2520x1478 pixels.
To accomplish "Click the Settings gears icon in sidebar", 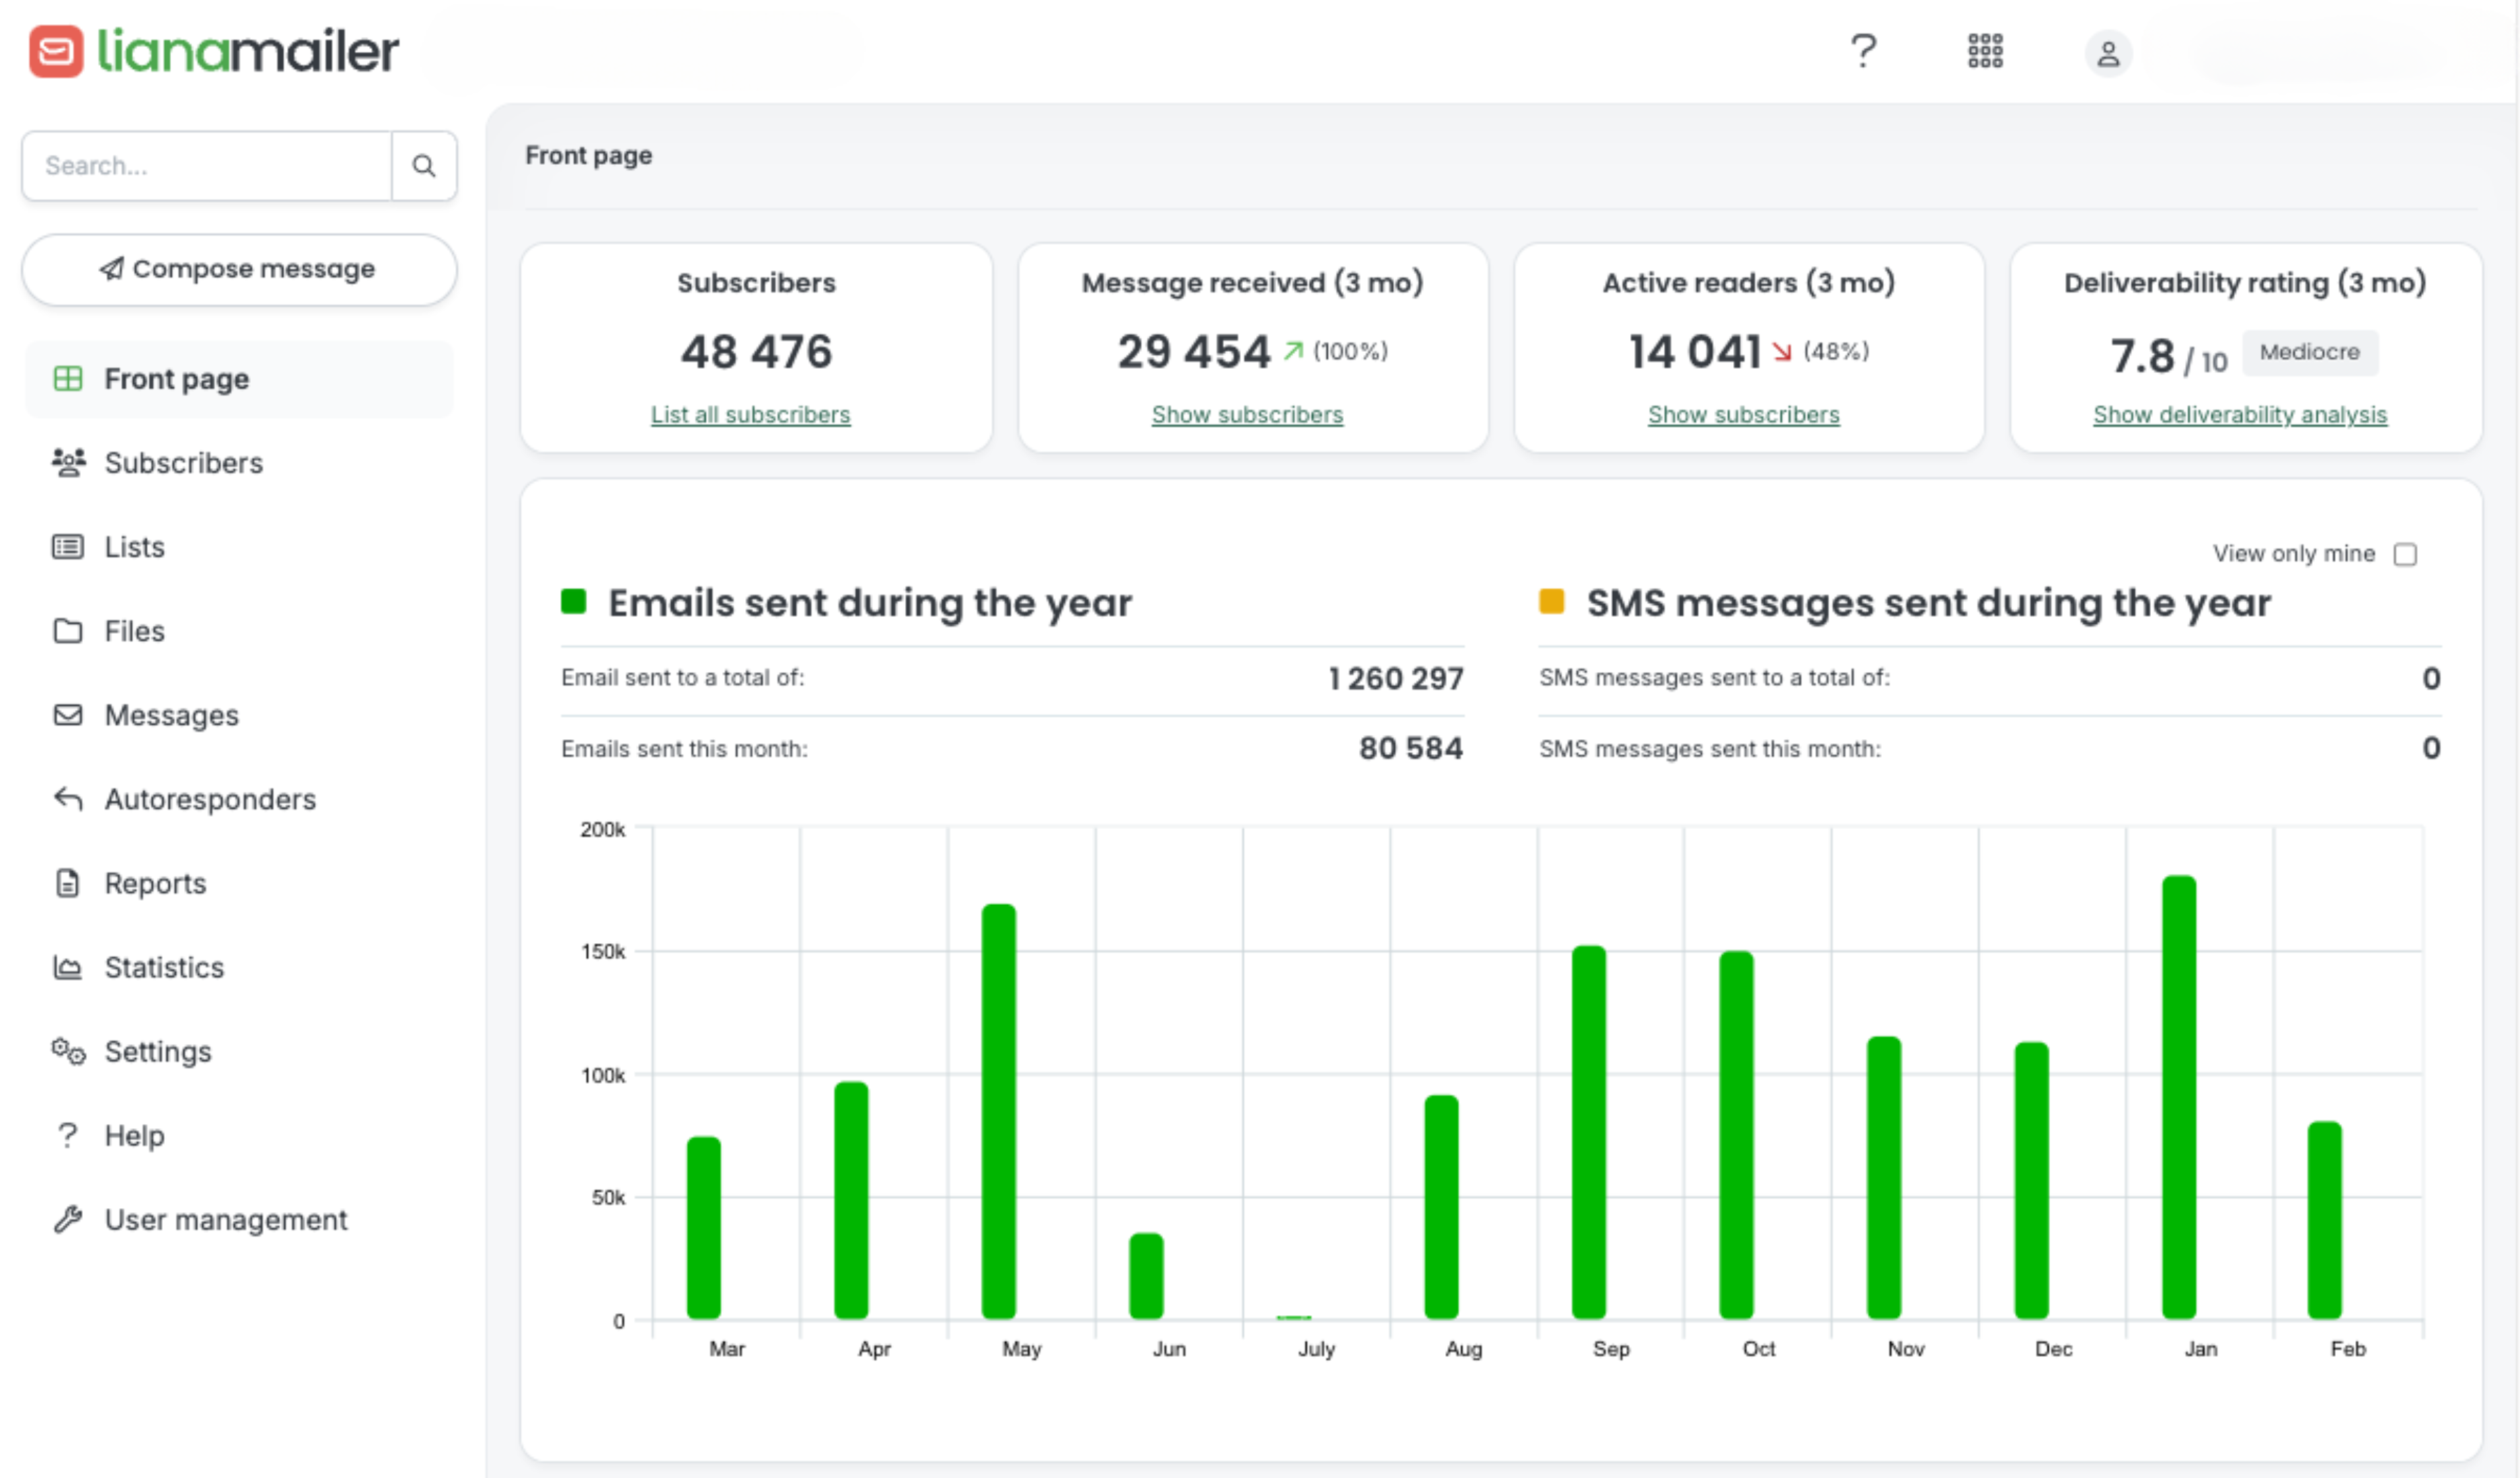I will (x=68, y=1051).
